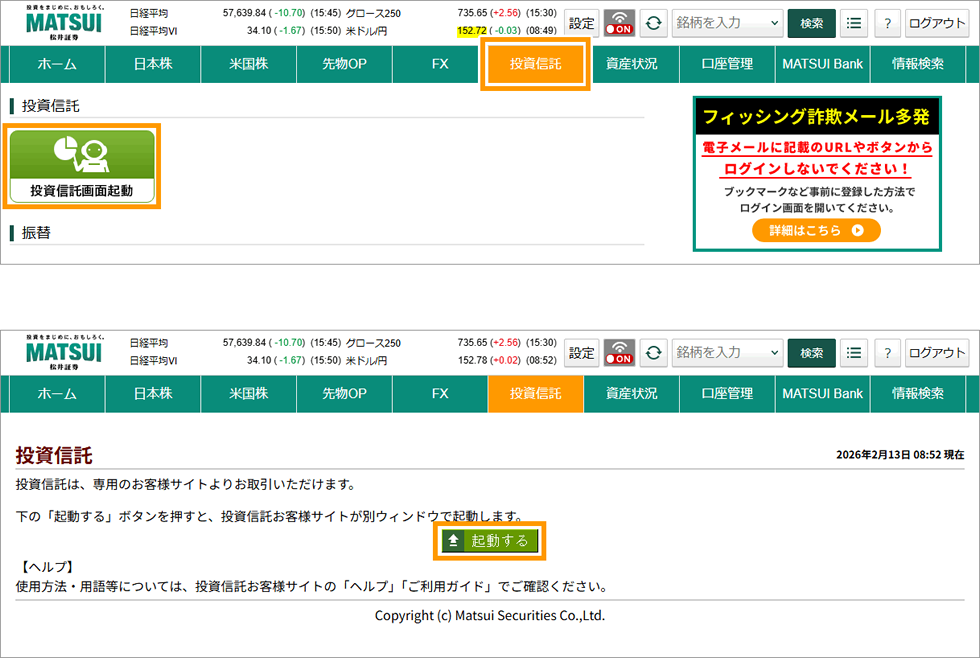Click the refresh icon in the upper header
Screen dimensions: 980x658
(x=653, y=23)
